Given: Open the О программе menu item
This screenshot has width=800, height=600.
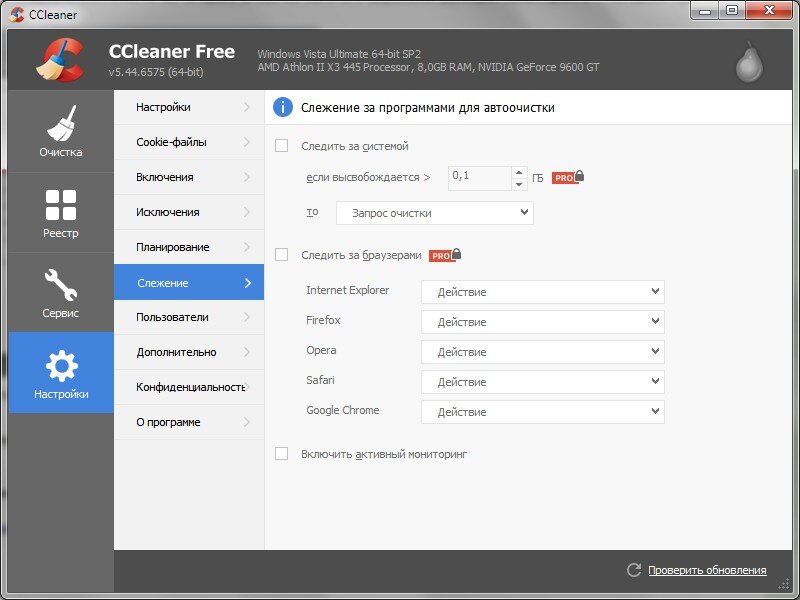Looking at the screenshot, I should pyautogui.click(x=189, y=422).
